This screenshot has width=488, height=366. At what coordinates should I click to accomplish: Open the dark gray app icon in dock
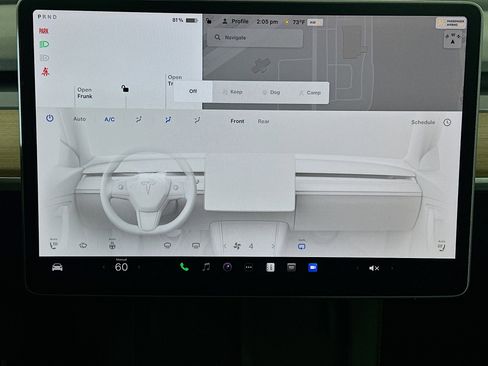click(291, 267)
